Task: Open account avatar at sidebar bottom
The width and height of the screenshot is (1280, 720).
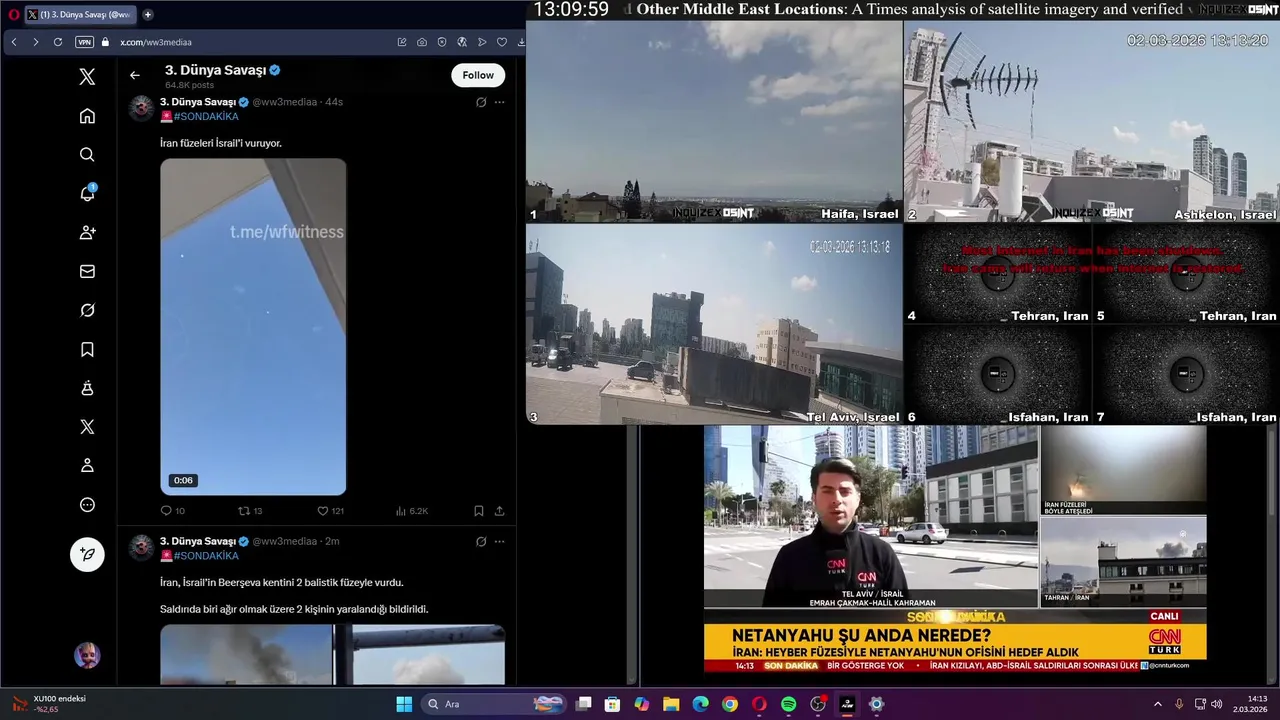Action: click(x=87, y=656)
